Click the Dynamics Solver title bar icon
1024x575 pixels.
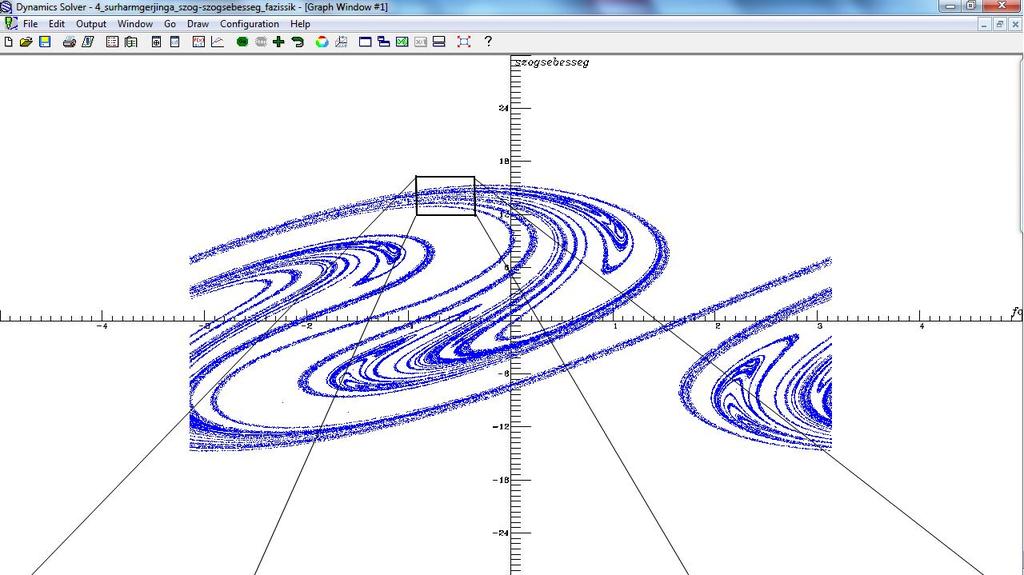click(x=7, y=7)
